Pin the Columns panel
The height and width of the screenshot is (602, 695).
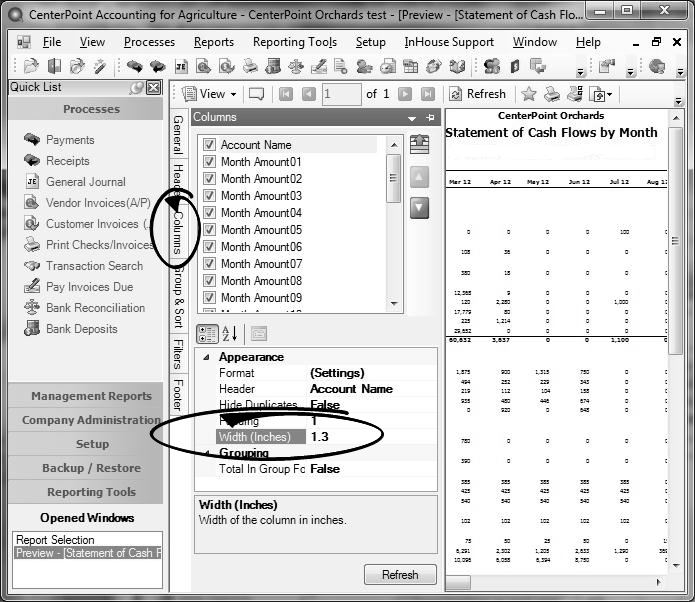point(432,118)
